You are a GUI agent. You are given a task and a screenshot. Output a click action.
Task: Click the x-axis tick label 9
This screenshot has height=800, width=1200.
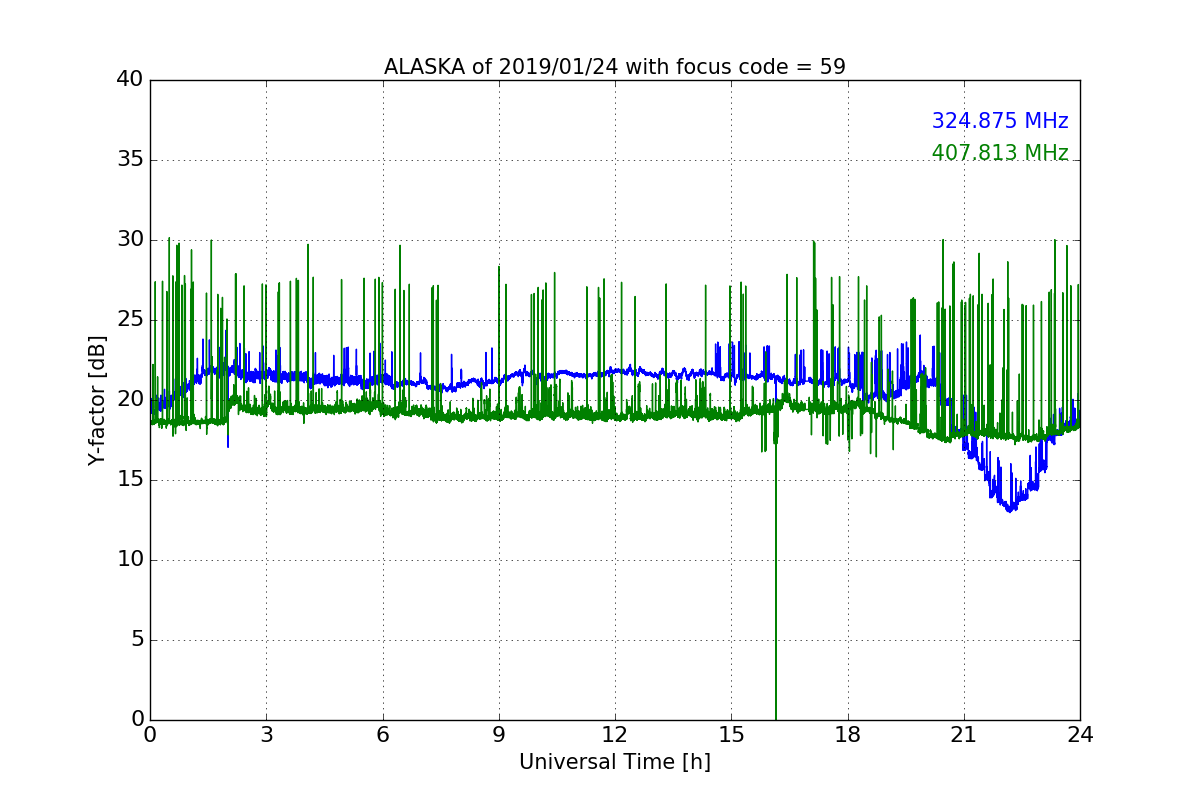[x=499, y=735]
